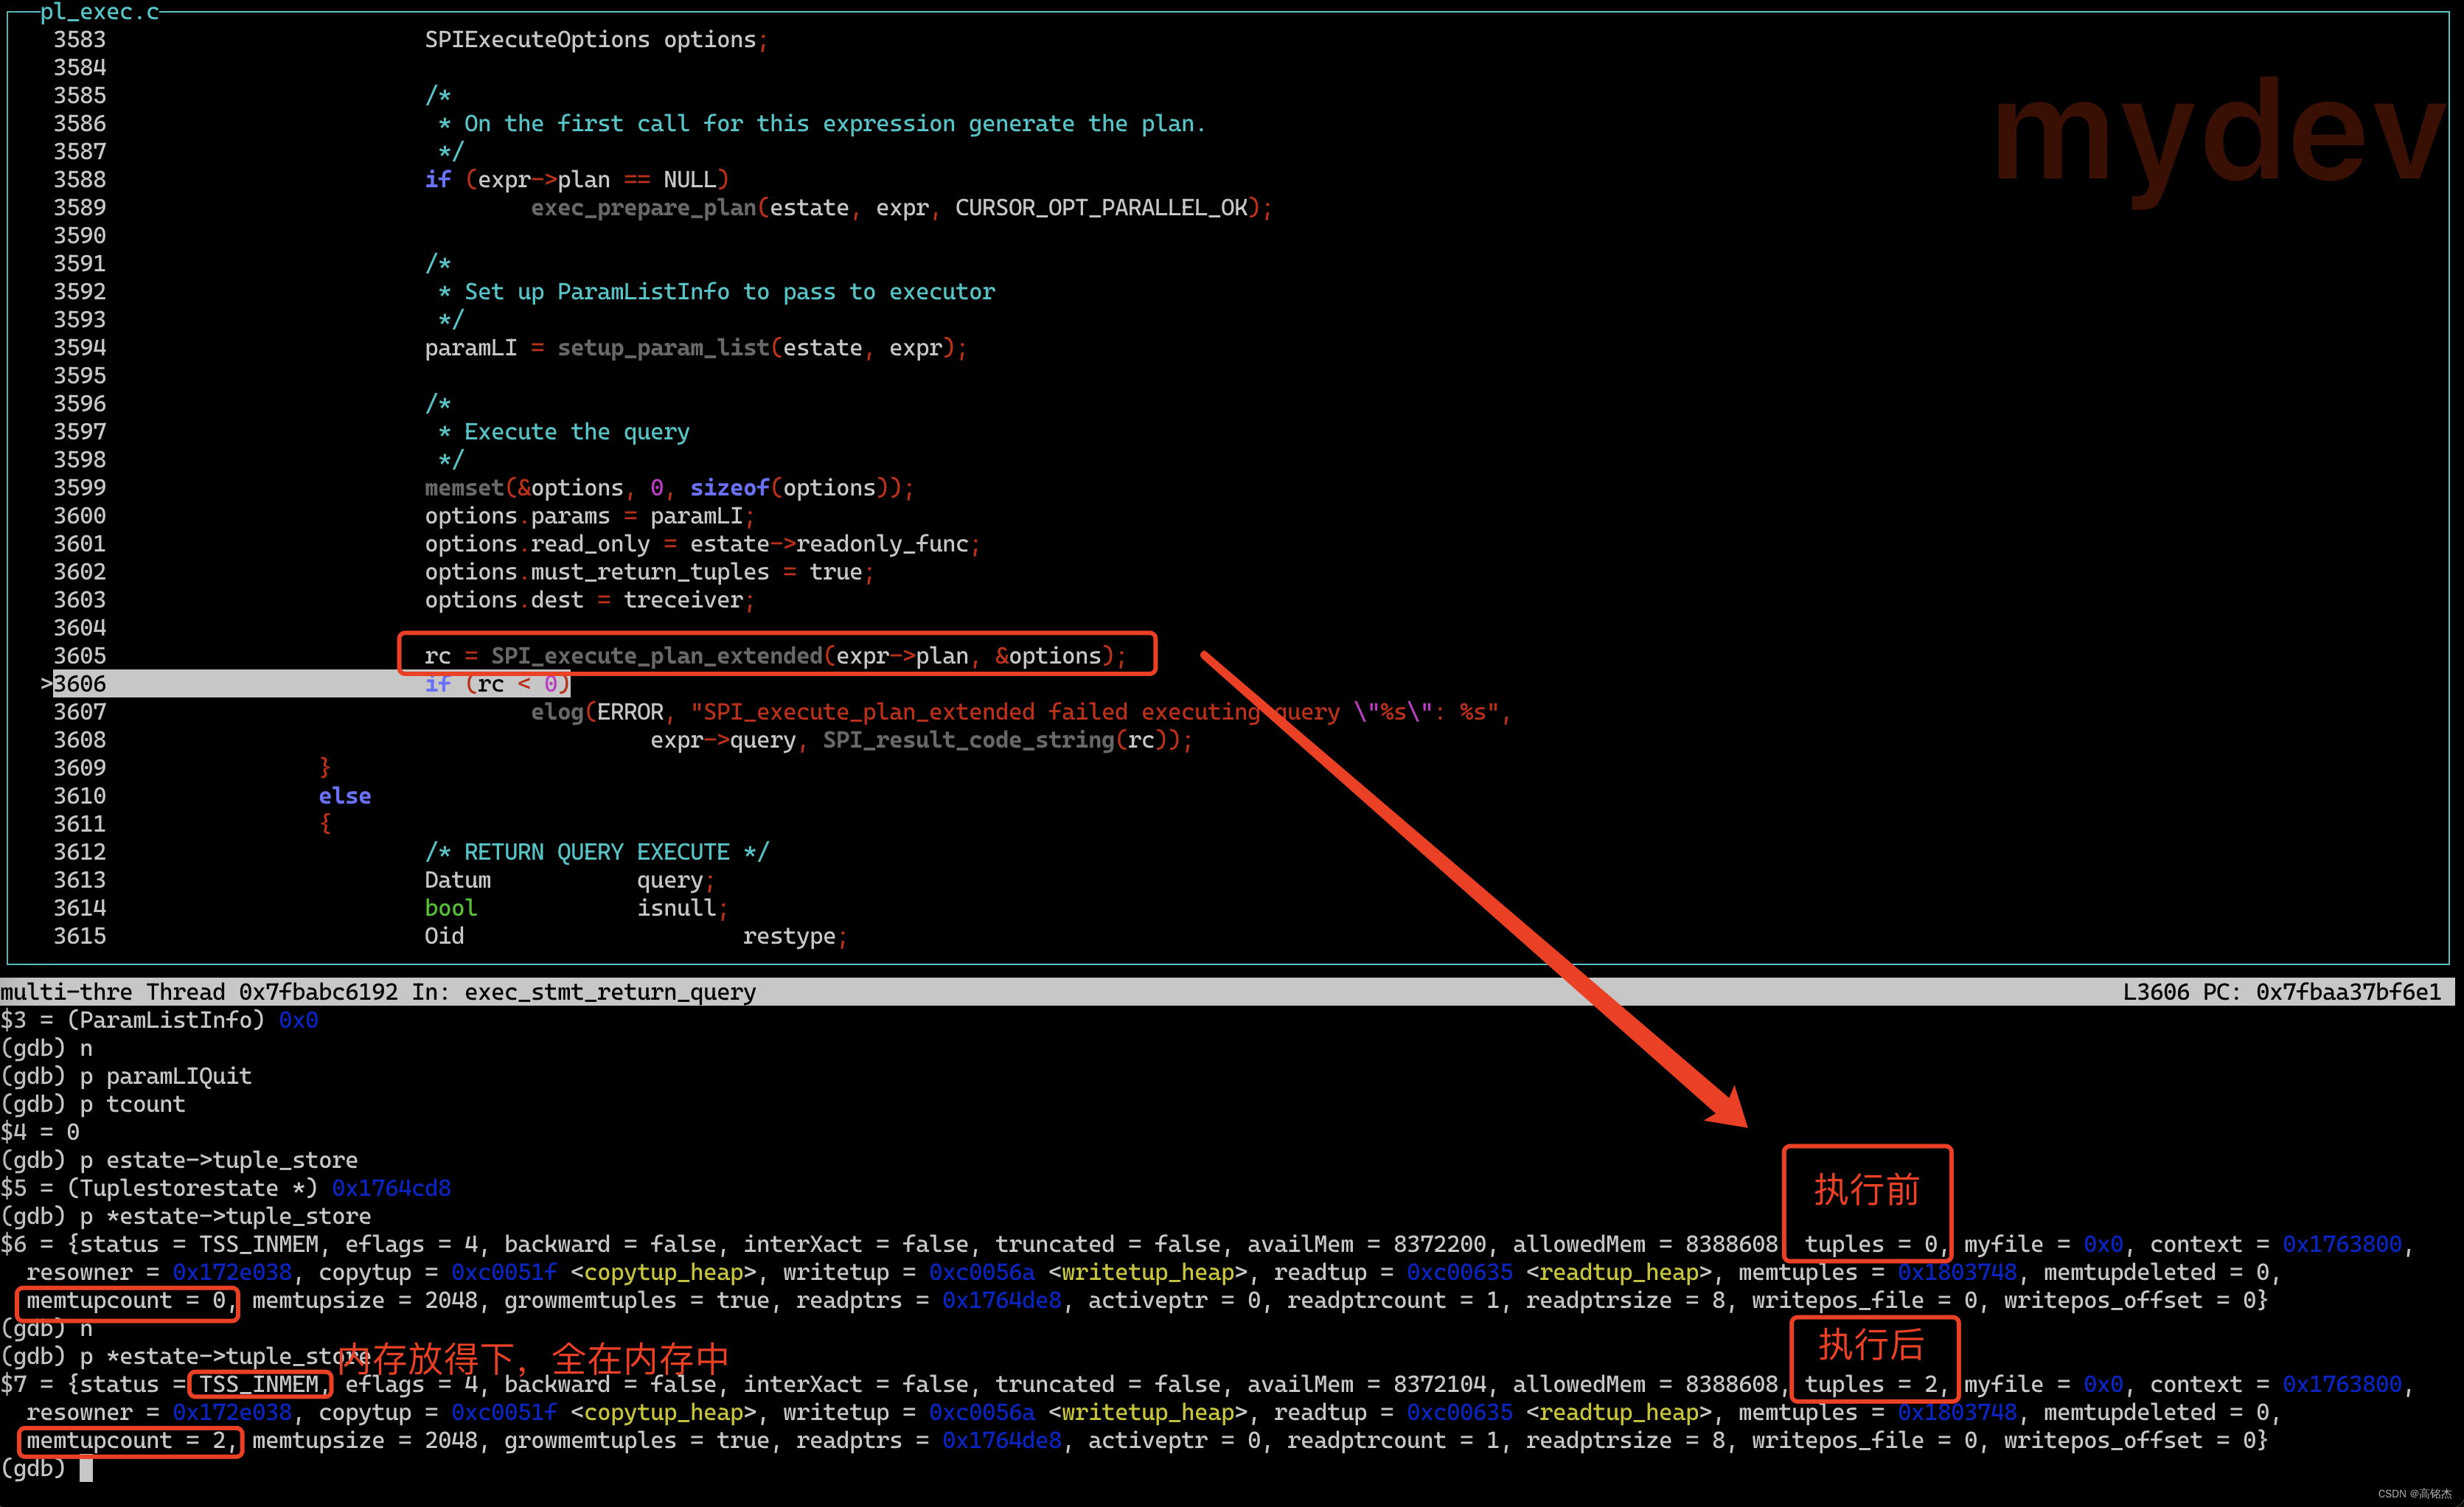Click SPI_result_code_string(rc) on line 3608
The image size is (2464, 1507).
[x=1001, y=739]
